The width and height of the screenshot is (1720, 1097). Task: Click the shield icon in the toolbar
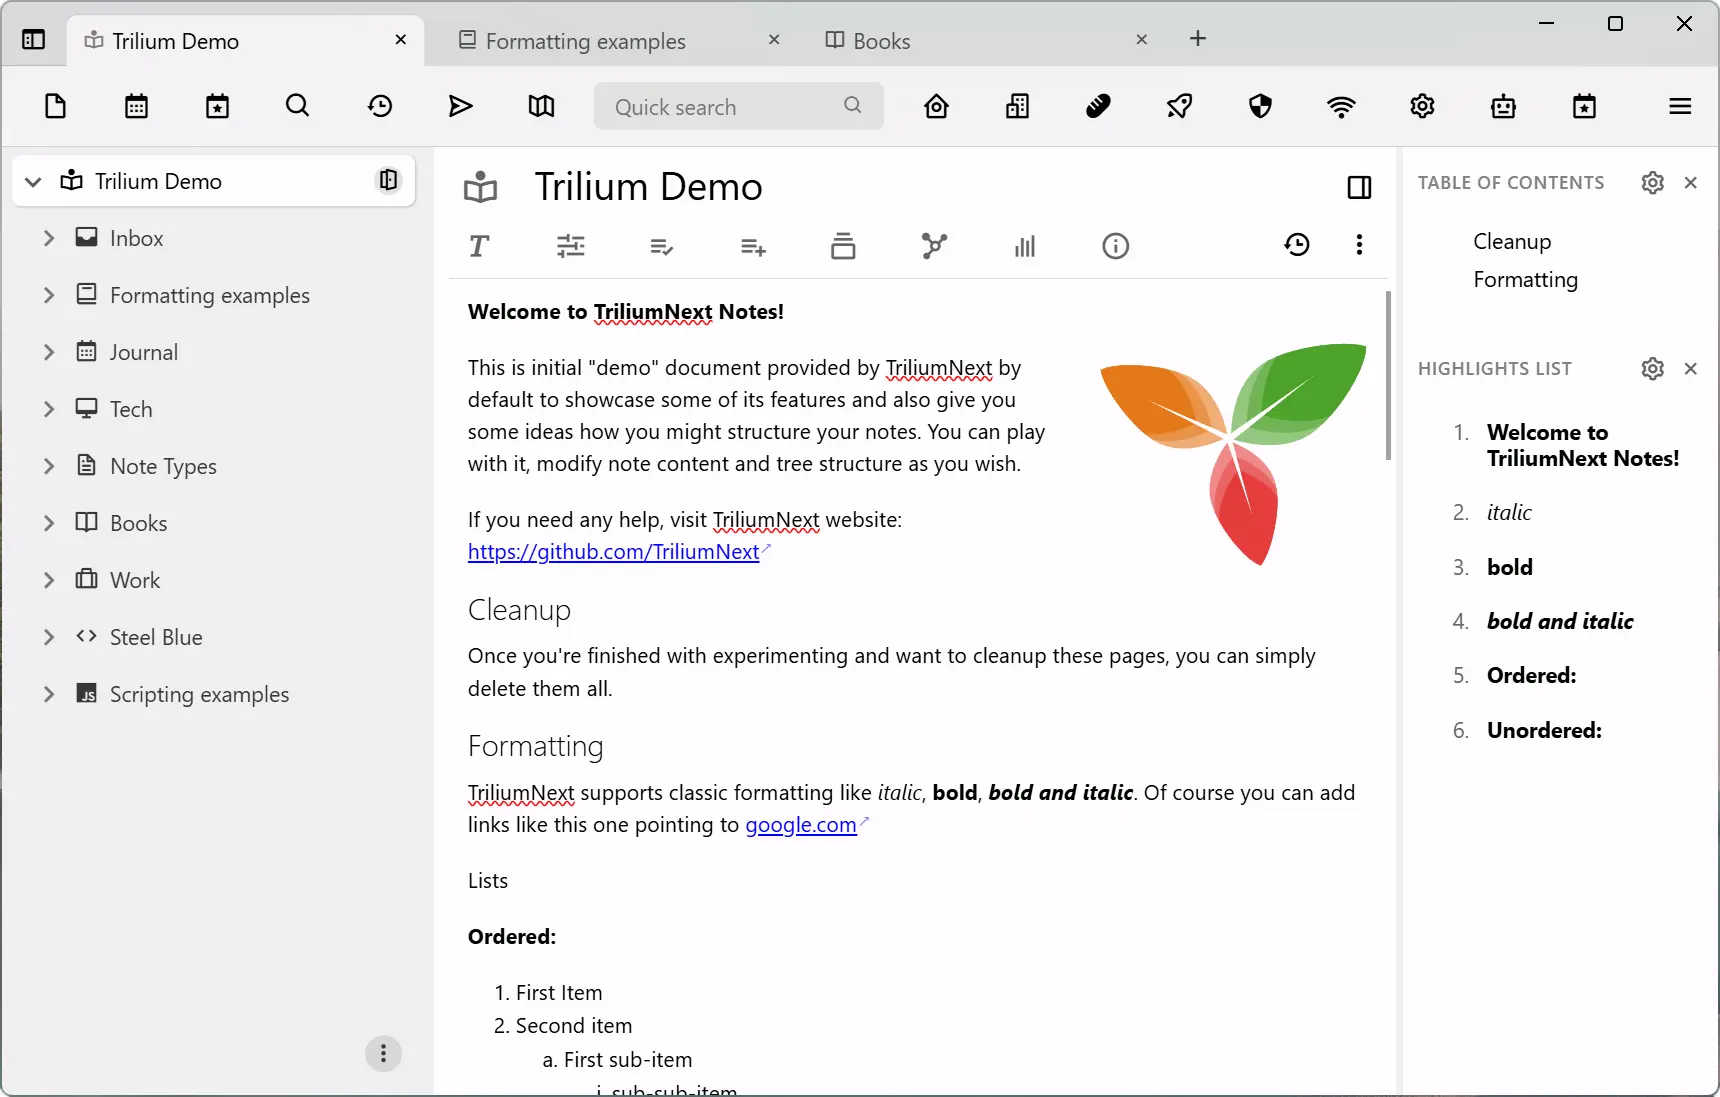click(x=1260, y=106)
